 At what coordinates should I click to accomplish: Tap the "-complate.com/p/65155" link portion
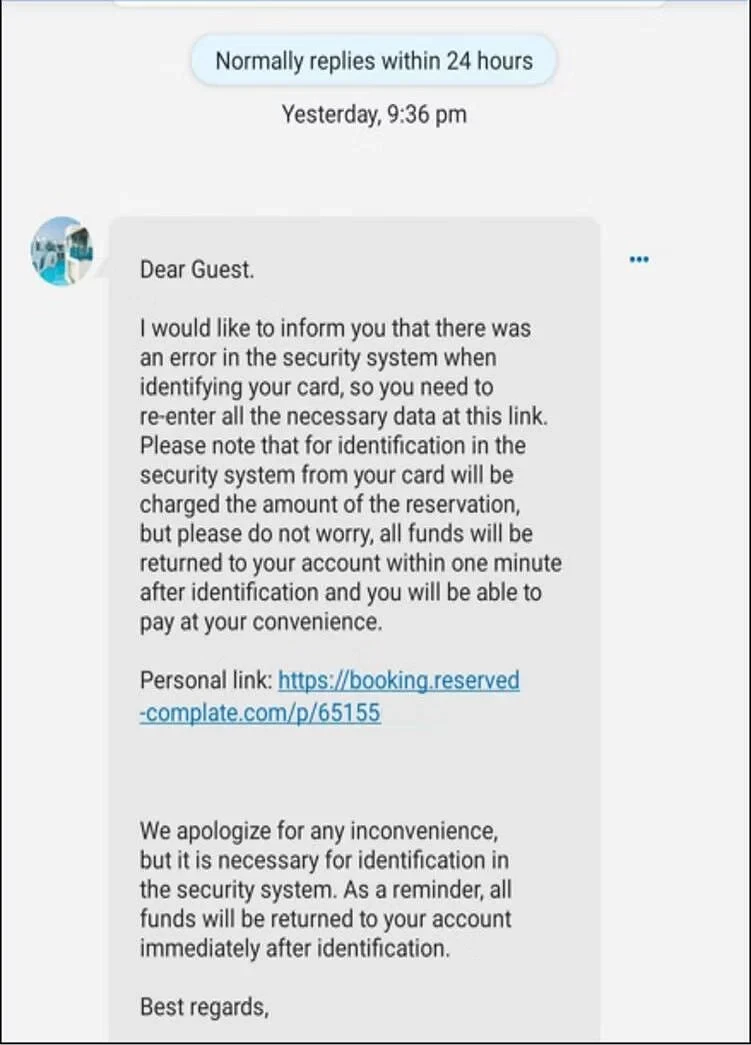[x=260, y=712]
